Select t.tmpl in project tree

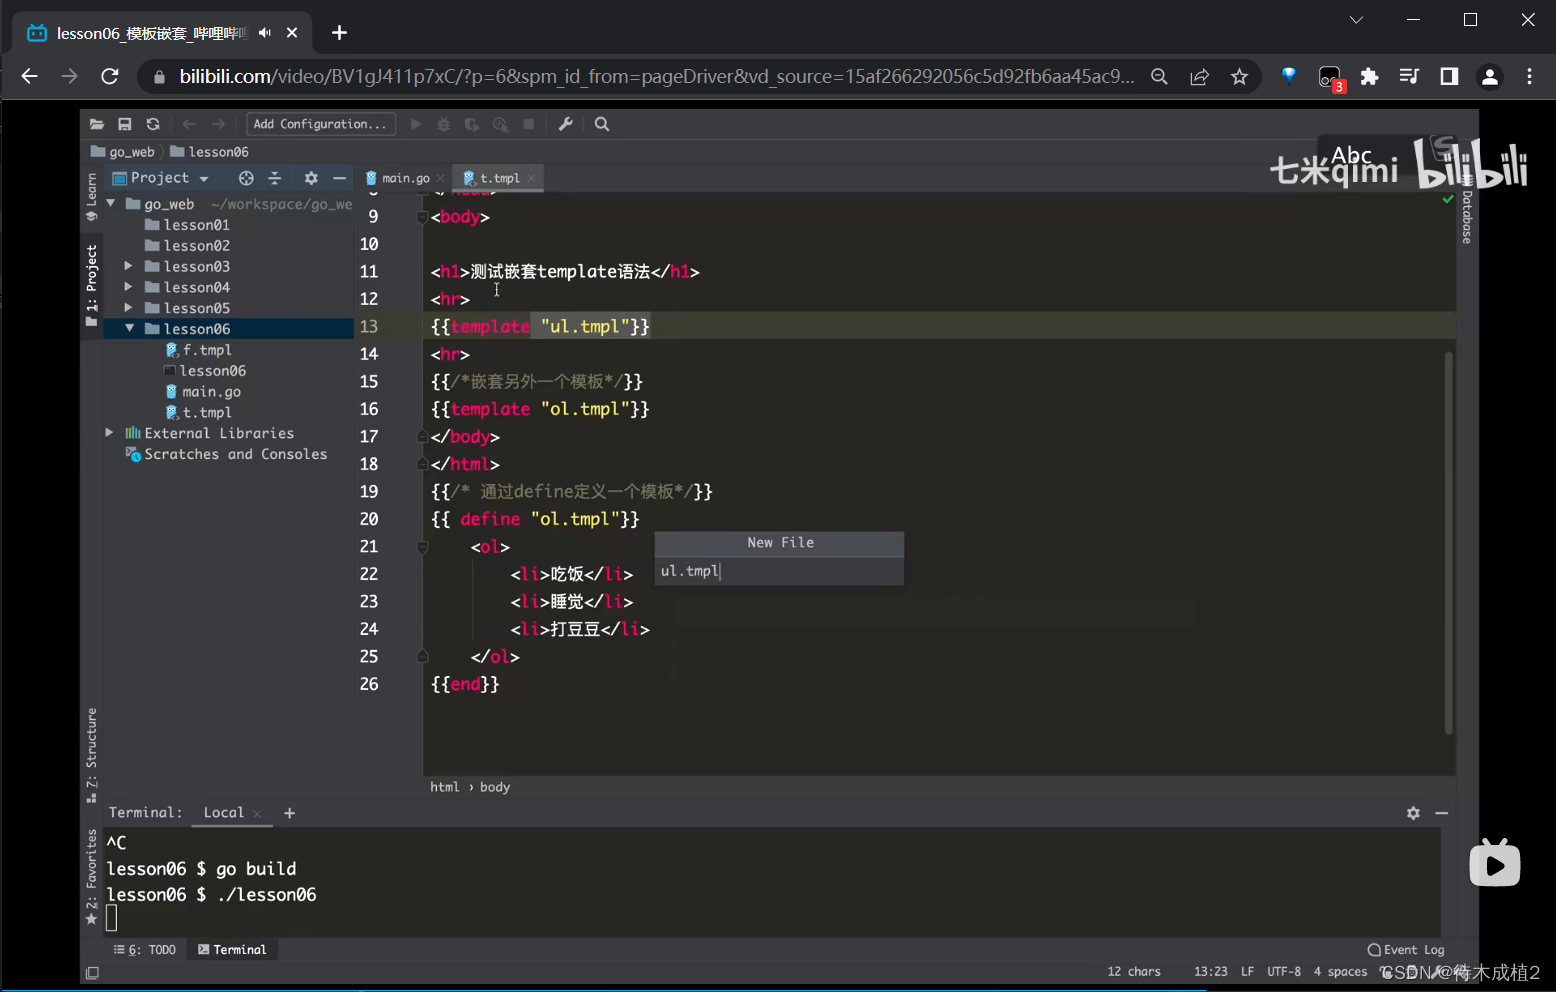(x=199, y=412)
